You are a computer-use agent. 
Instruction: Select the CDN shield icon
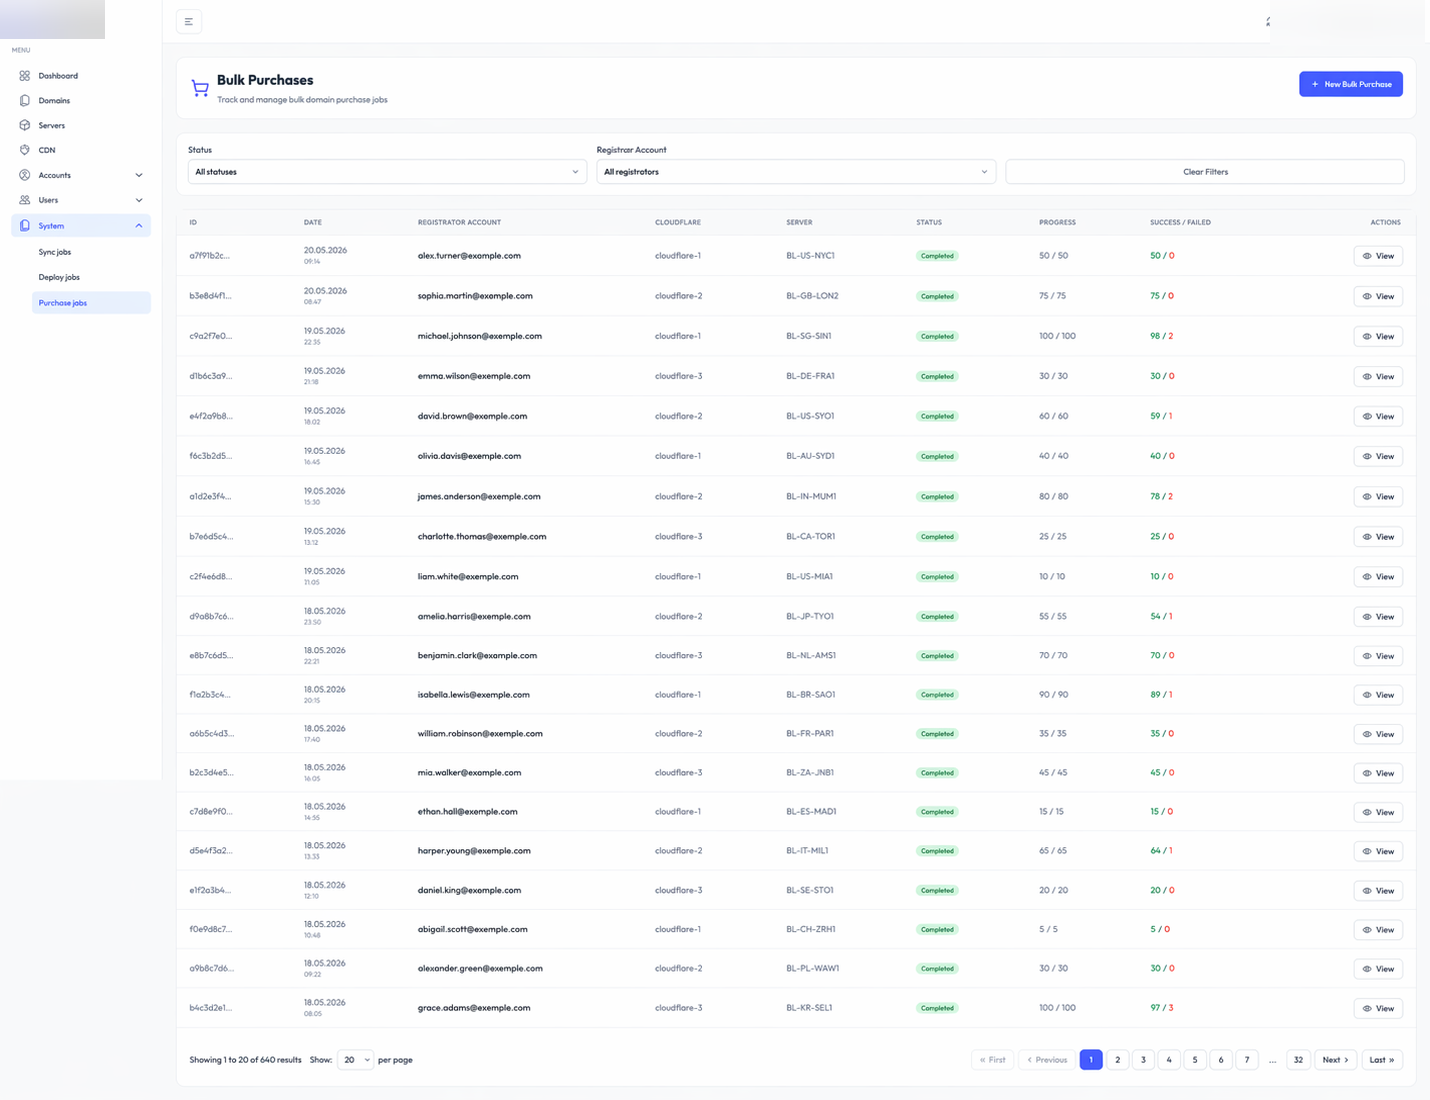point(25,150)
